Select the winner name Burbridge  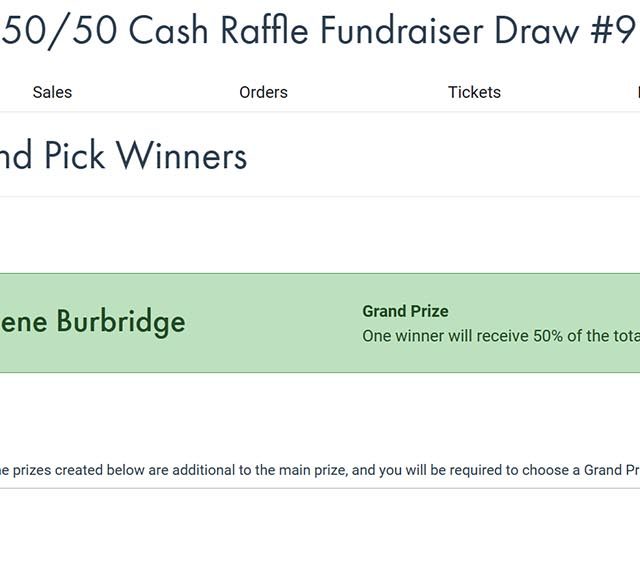coord(120,322)
